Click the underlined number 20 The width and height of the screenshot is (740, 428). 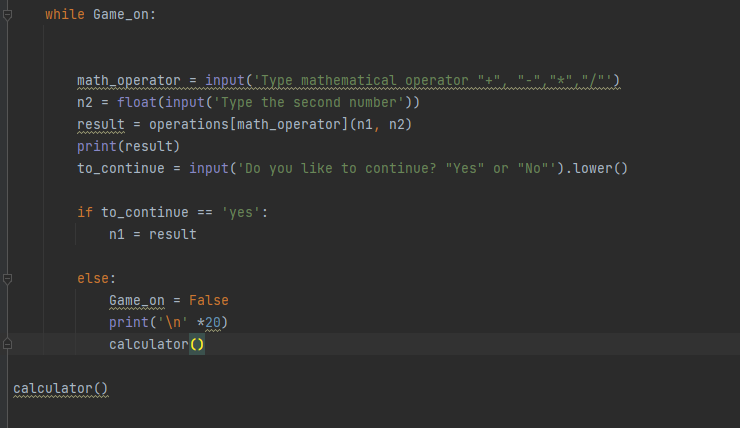213,323
